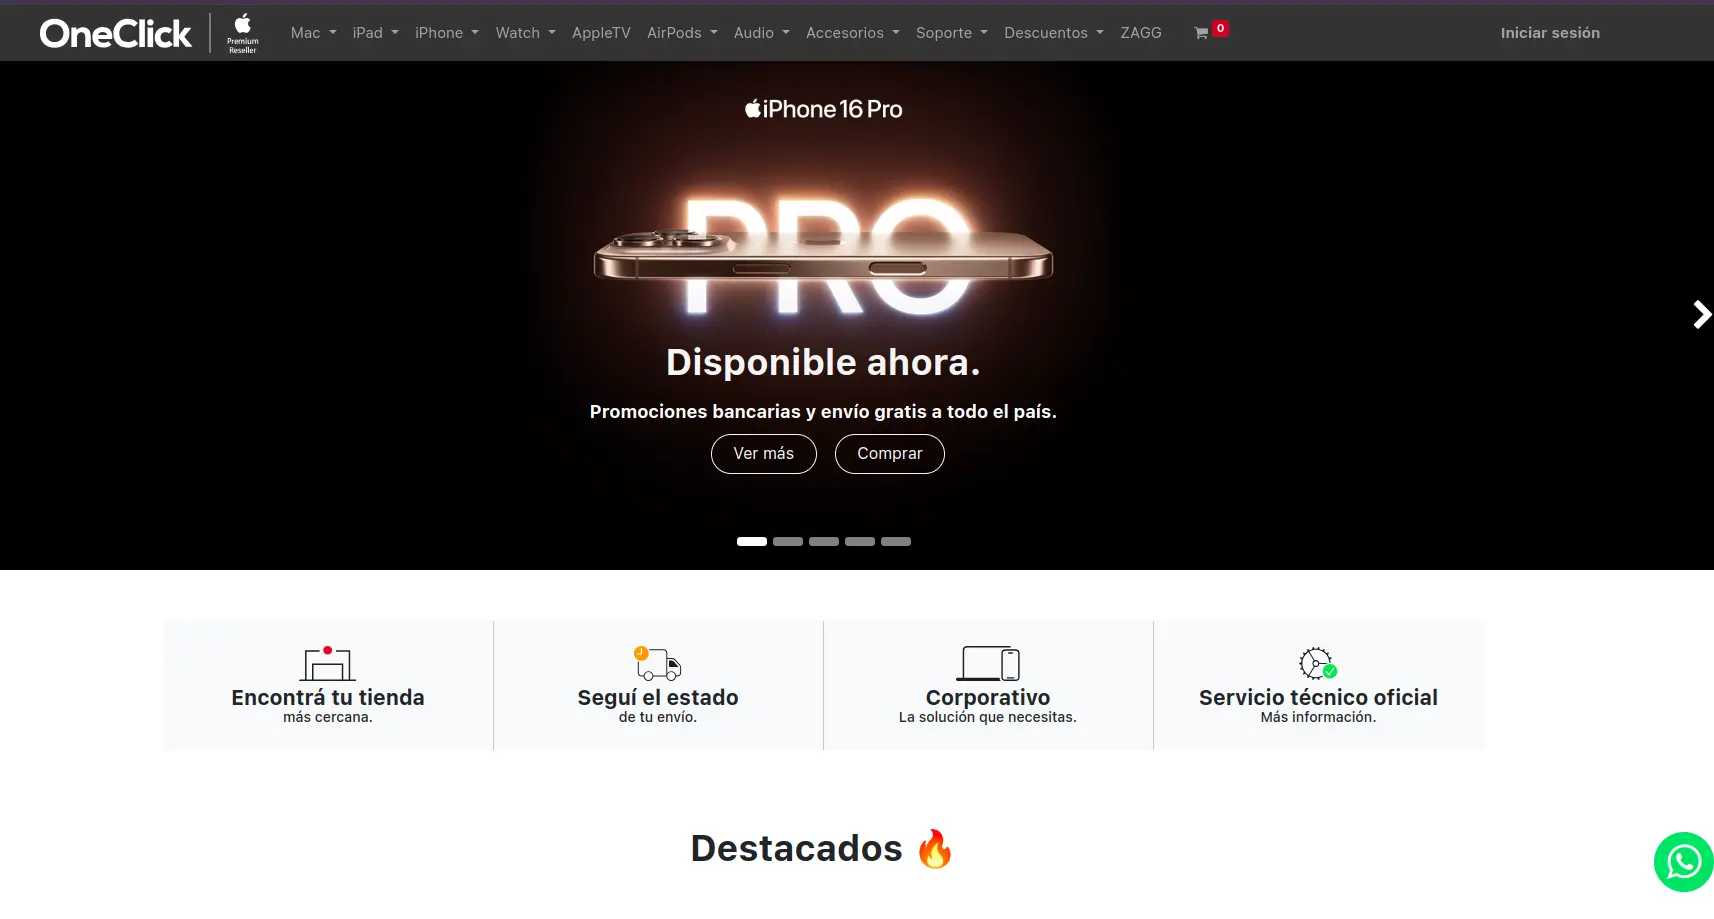Viewport: 1714px width, 919px height.
Task: Open the ZAGG menu item
Action: coord(1141,33)
